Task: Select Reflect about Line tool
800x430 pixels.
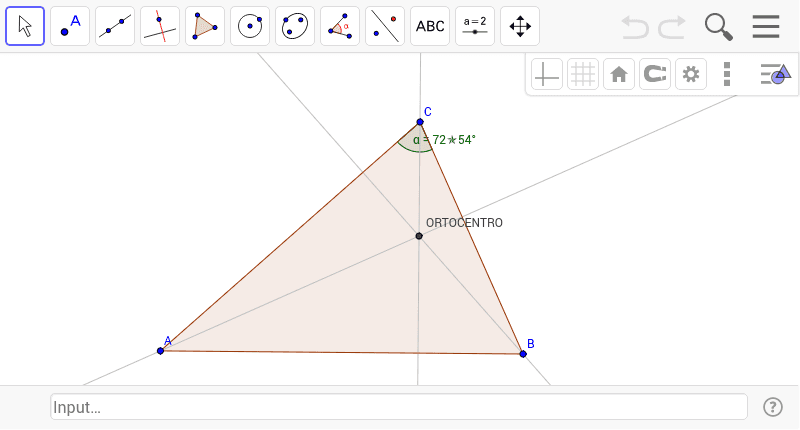Action: coord(385,26)
